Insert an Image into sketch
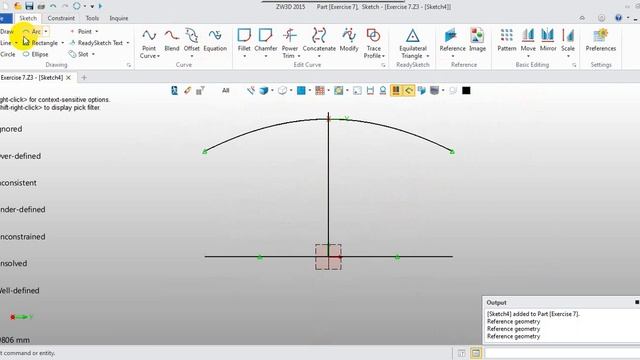The width and height of the screenshot is (640, 360). [477, 40]
